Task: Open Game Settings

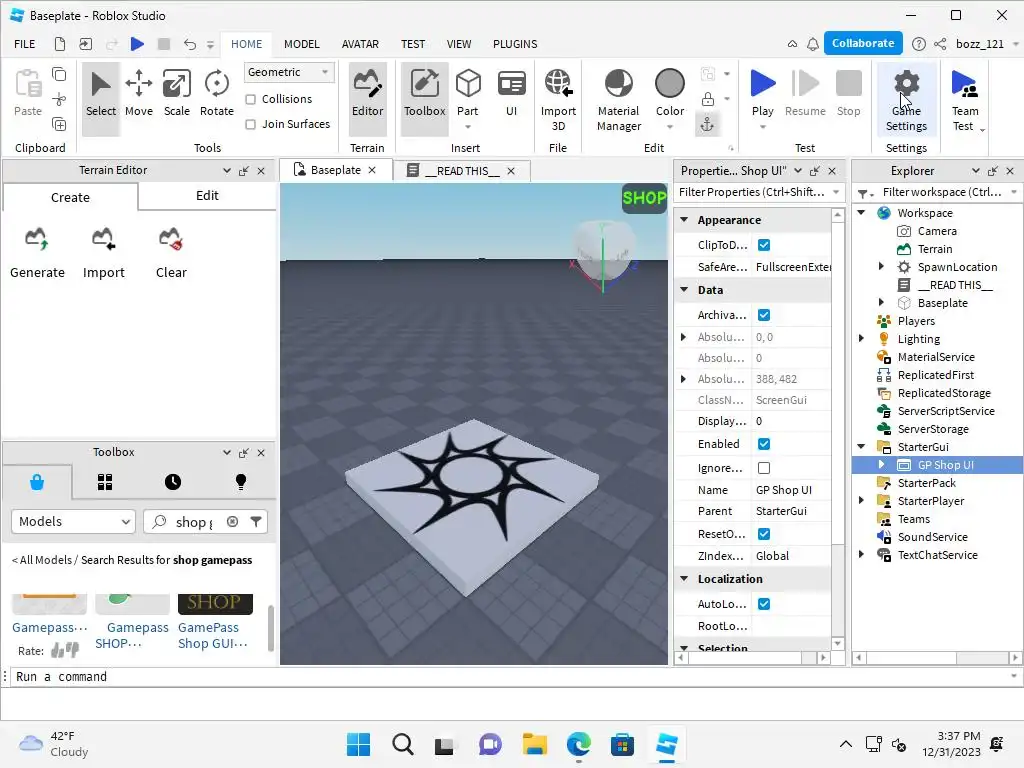Action: click(x=906, y=99)
